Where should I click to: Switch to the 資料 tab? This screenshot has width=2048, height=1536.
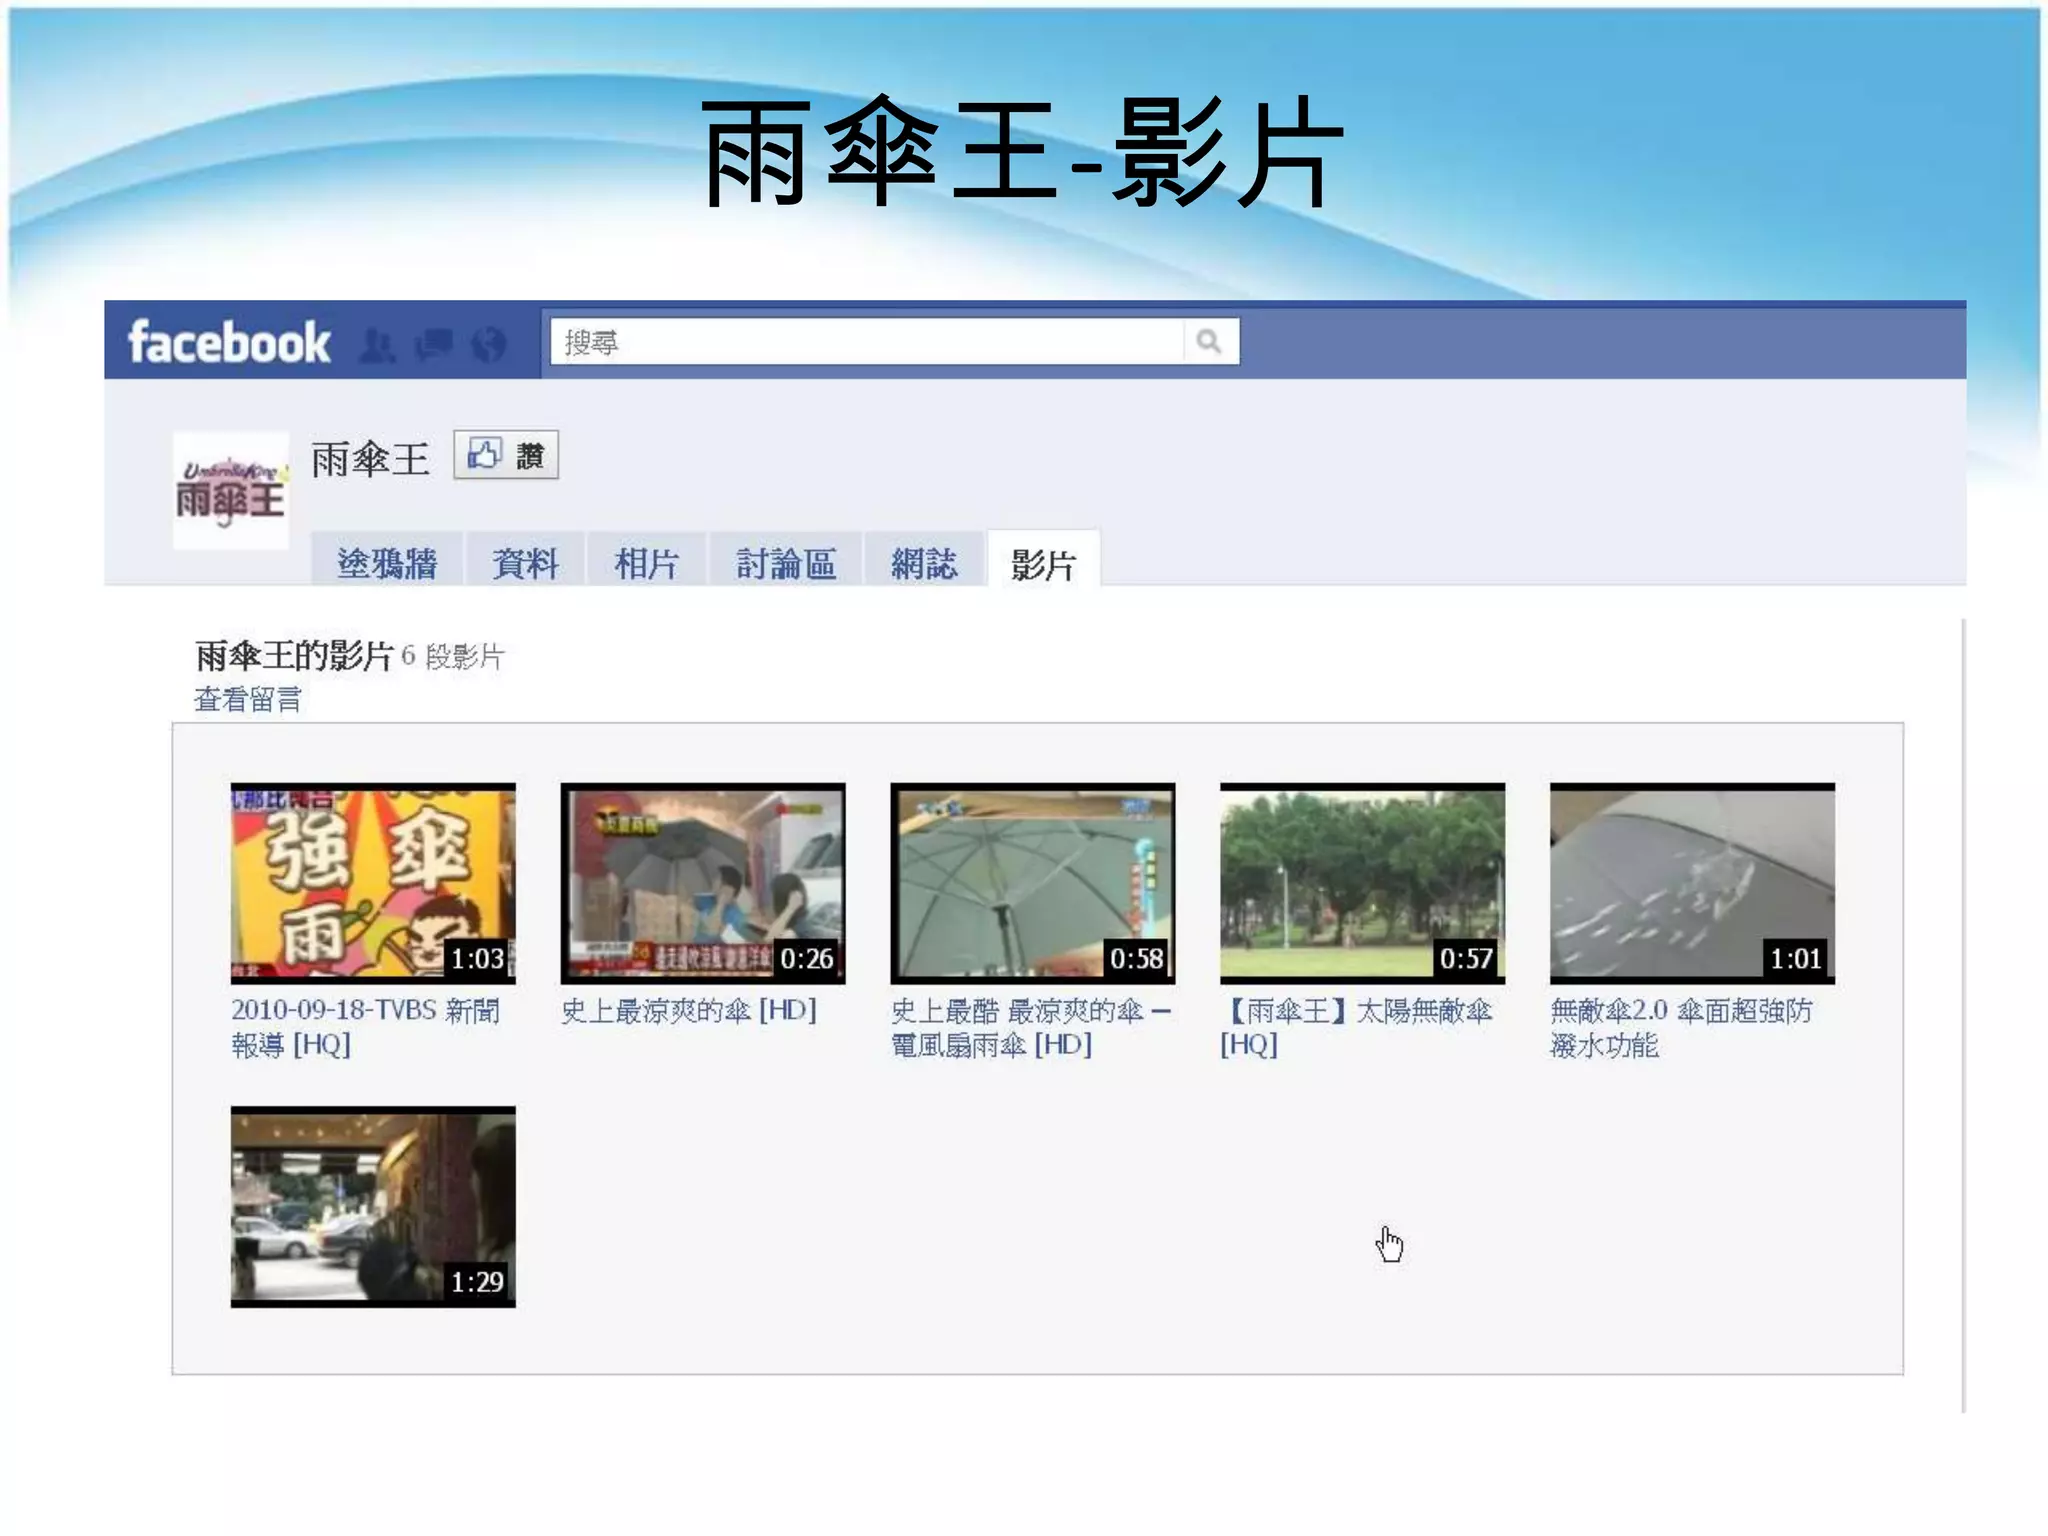(x=525, y=563)
